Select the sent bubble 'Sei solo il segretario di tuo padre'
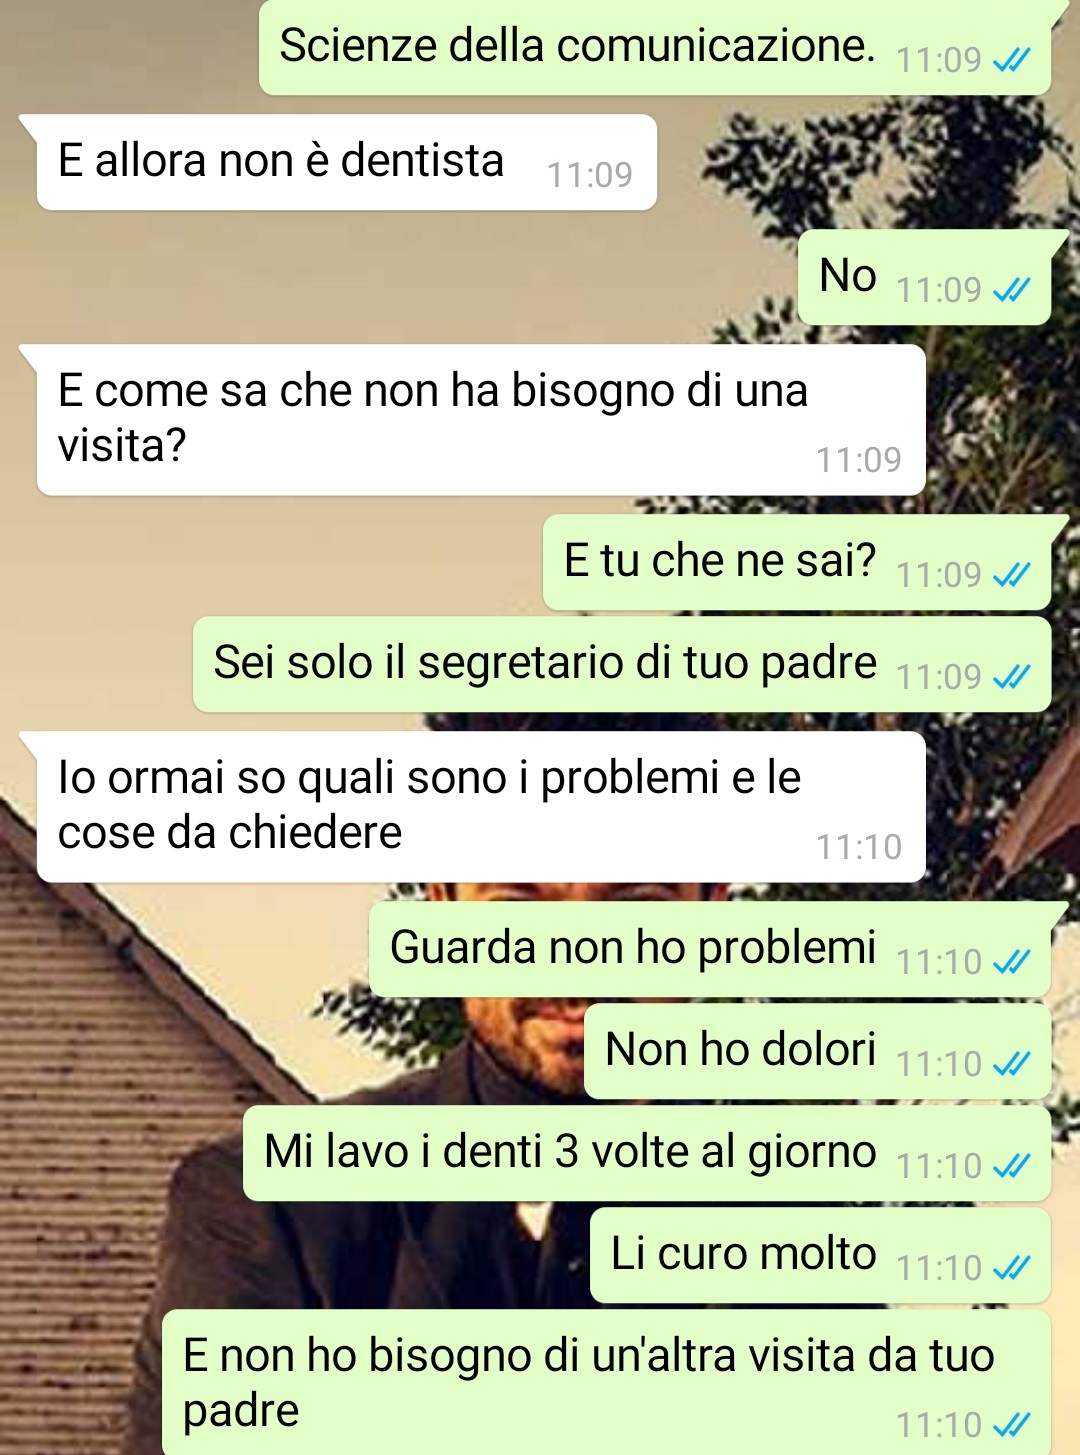 coord(622,664)
